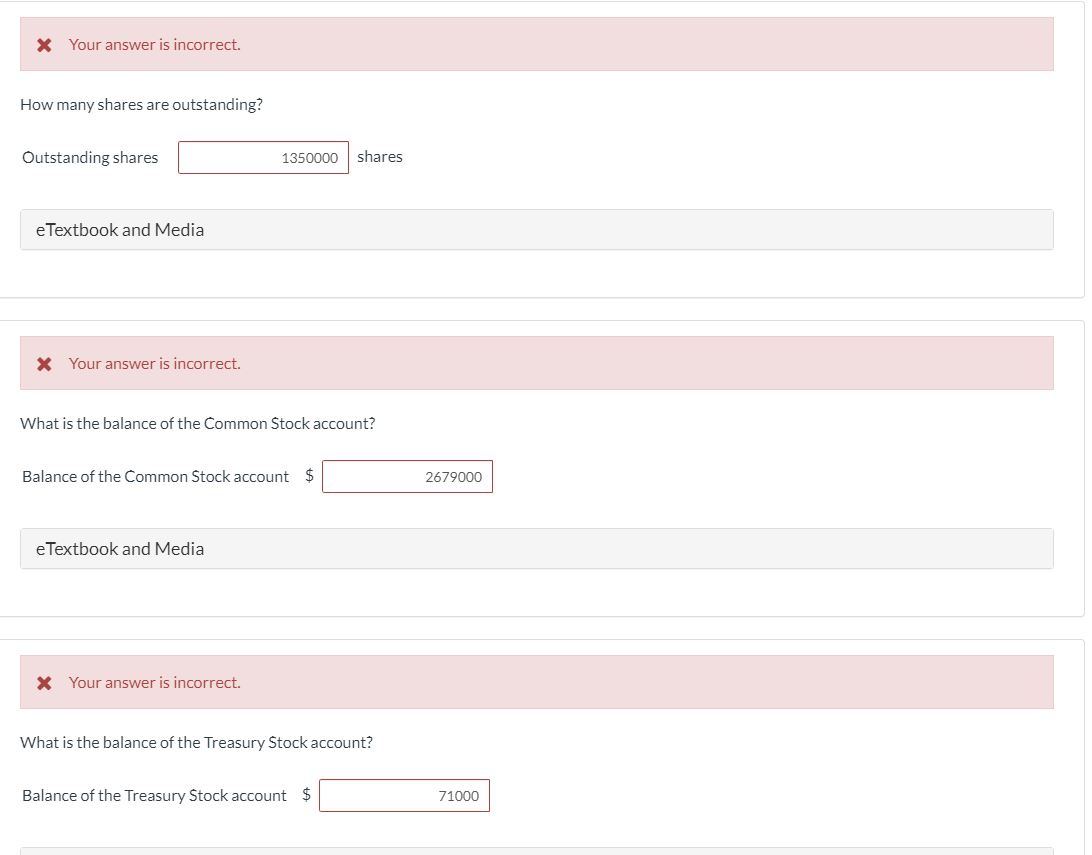
Task: Click the 'shares' unit text after the input
Action: pos(380,157)
